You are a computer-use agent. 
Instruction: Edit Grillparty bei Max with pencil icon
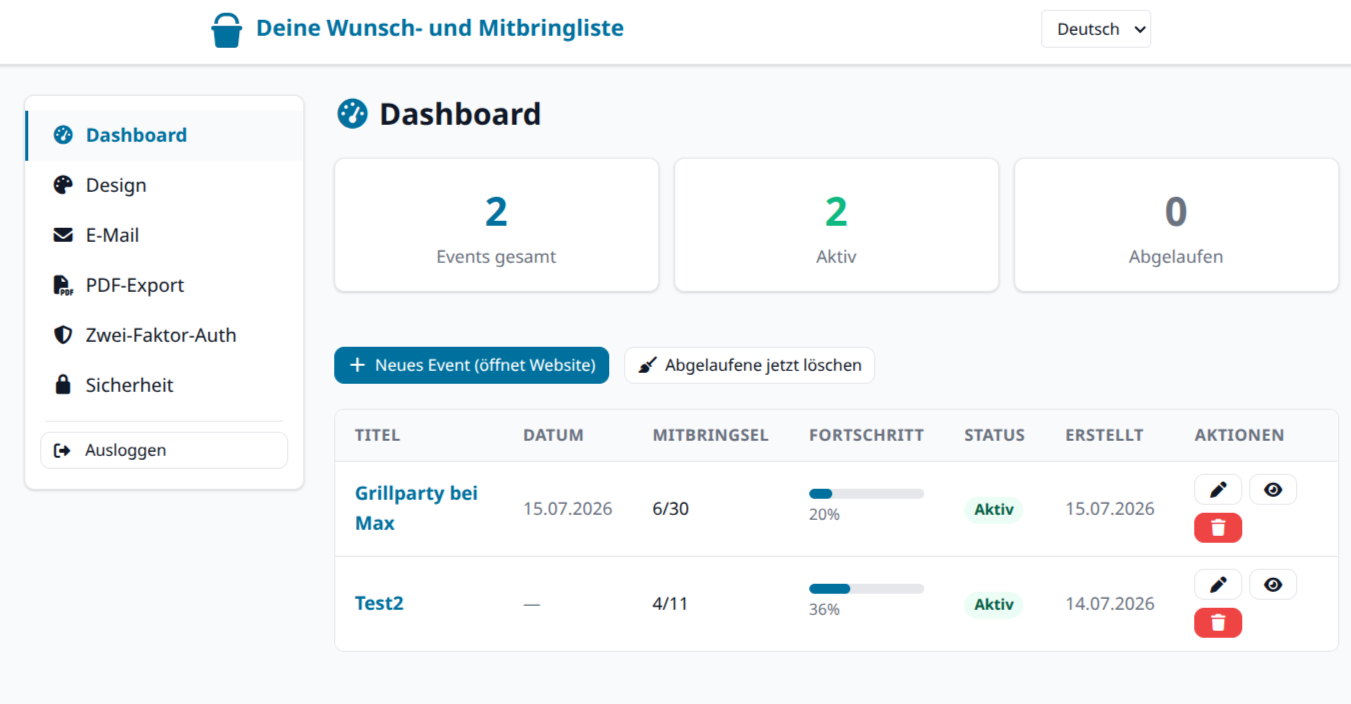tap(1218, 489)
